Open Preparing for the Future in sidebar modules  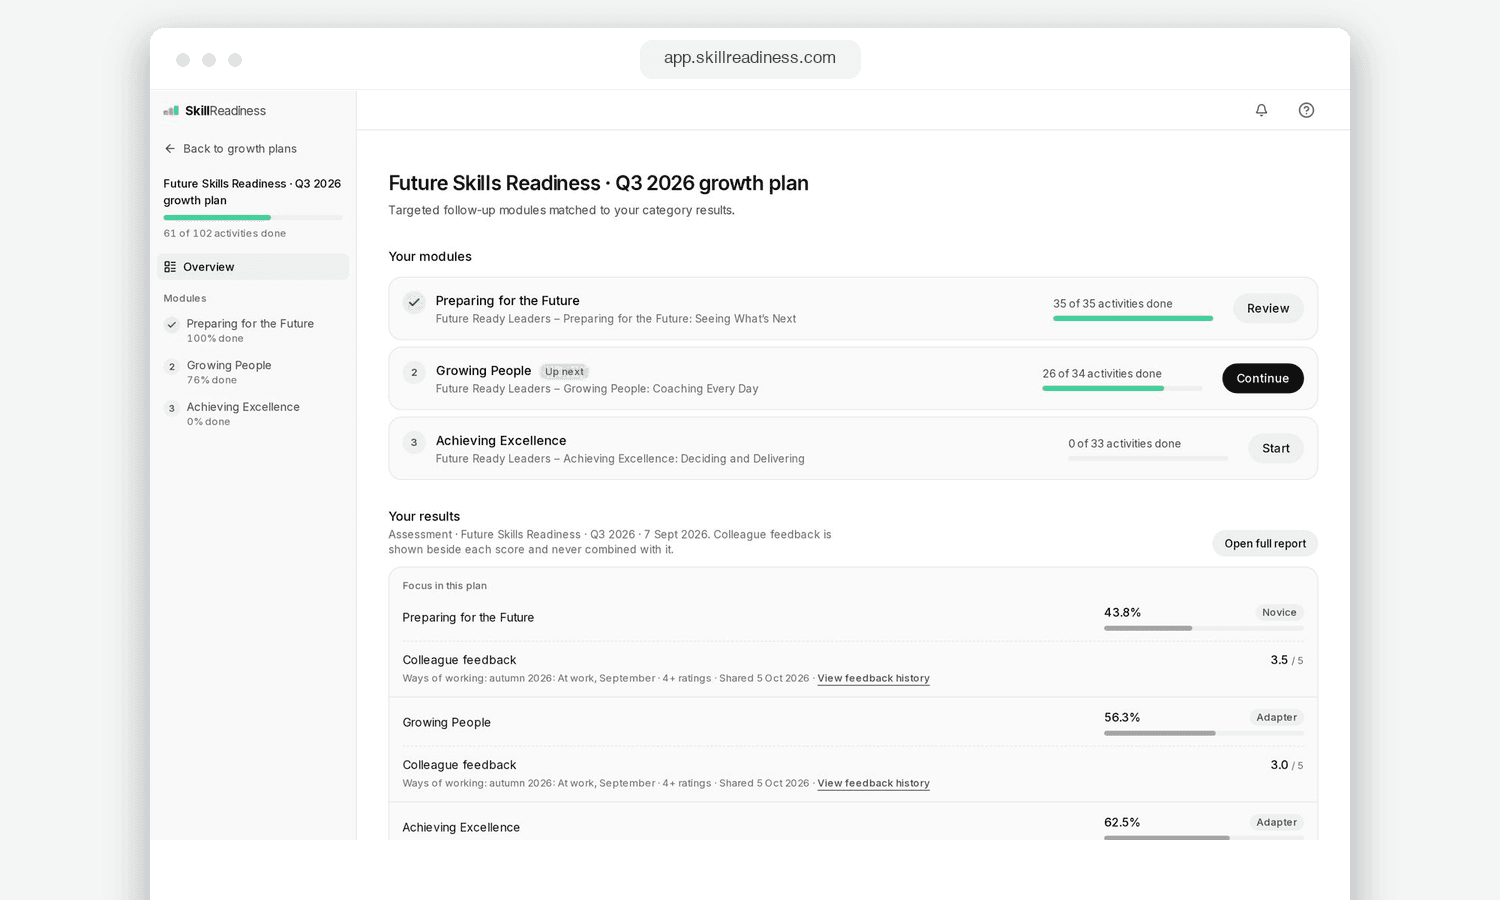tap(253, 330)
